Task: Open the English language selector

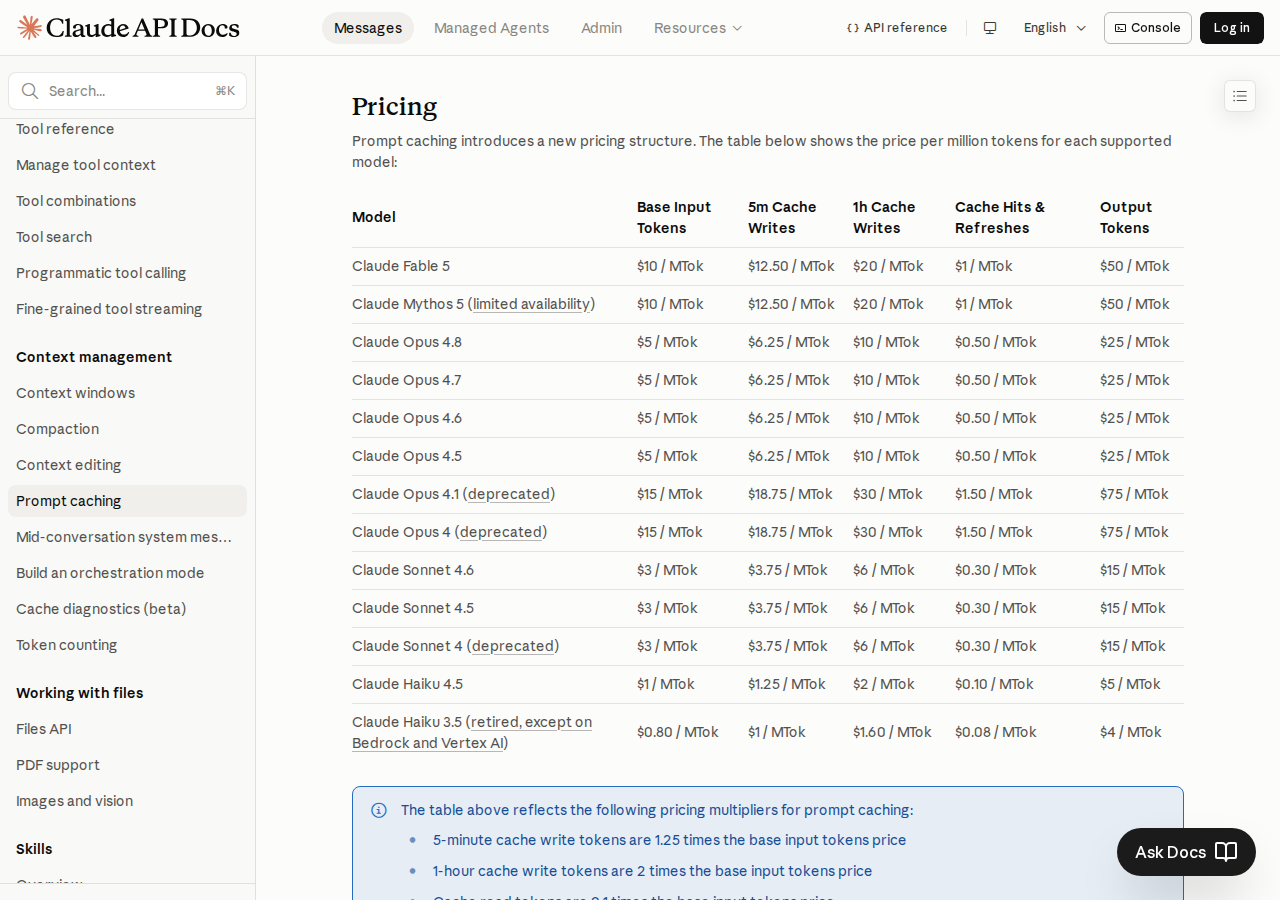Action: (x=1055, y=28)
